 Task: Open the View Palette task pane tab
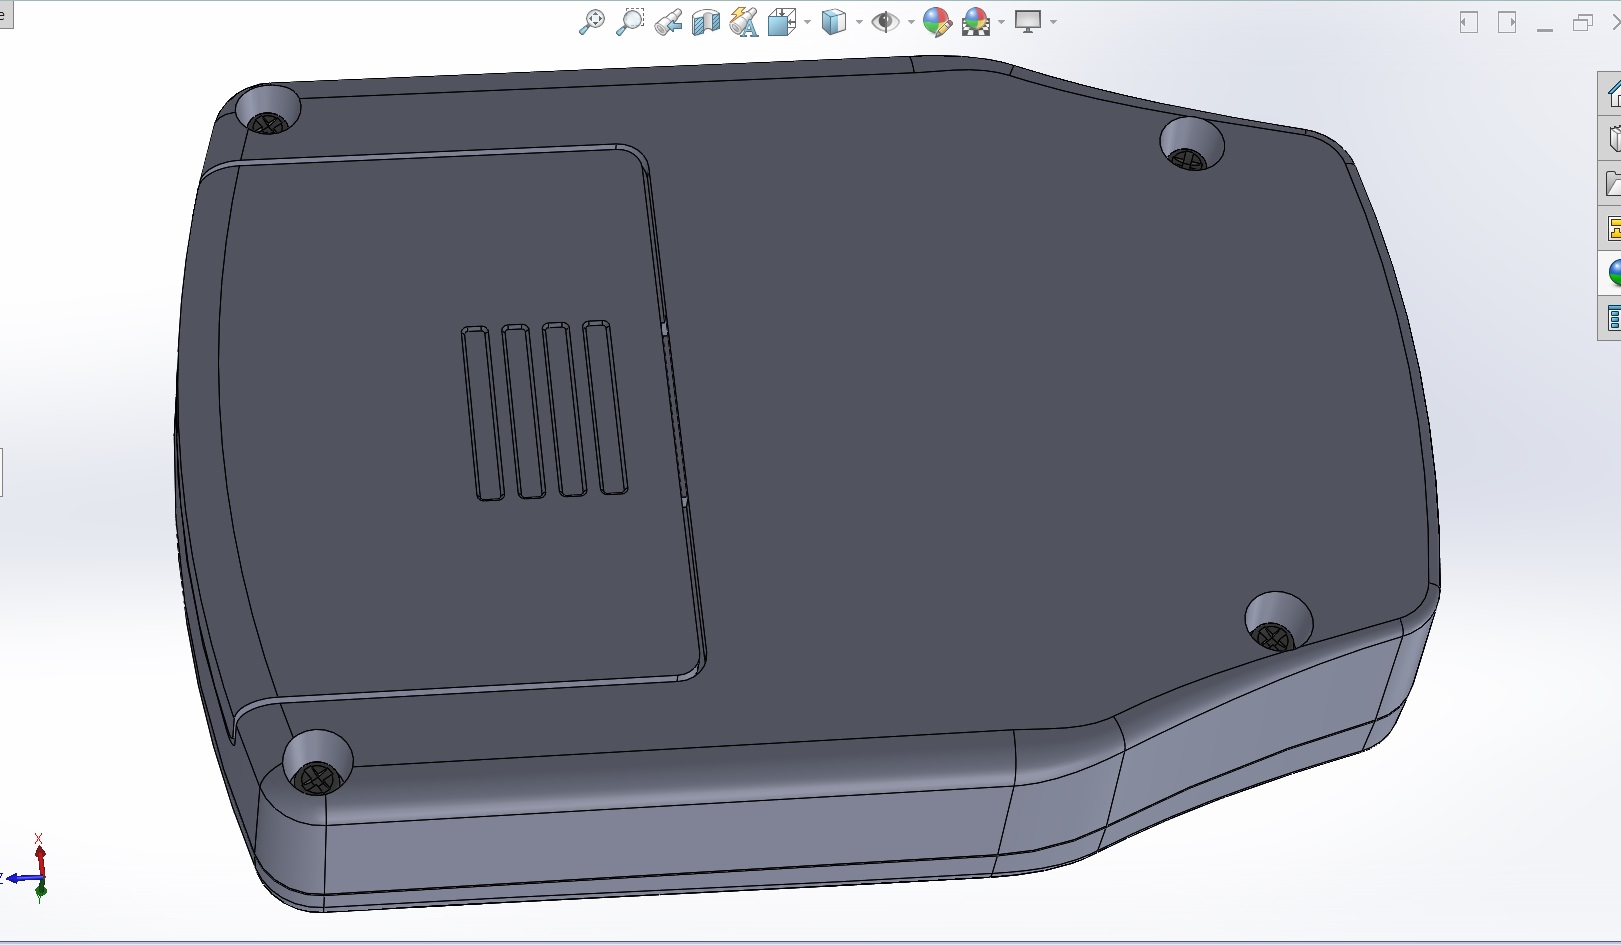tap(1611, 229)
